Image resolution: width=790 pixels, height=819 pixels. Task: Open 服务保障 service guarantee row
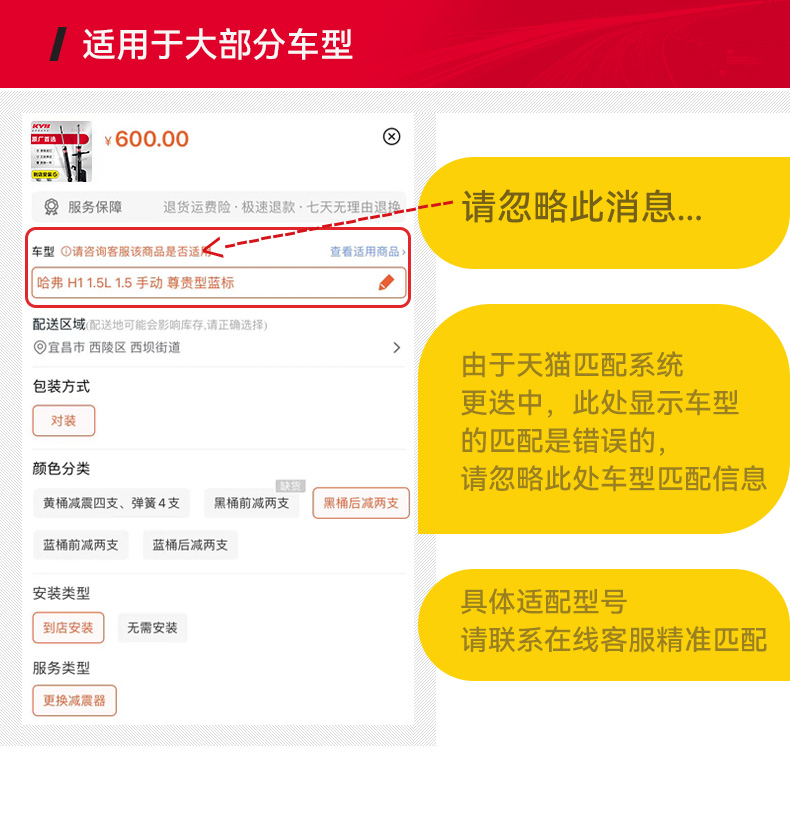click(x=219, y=207)
